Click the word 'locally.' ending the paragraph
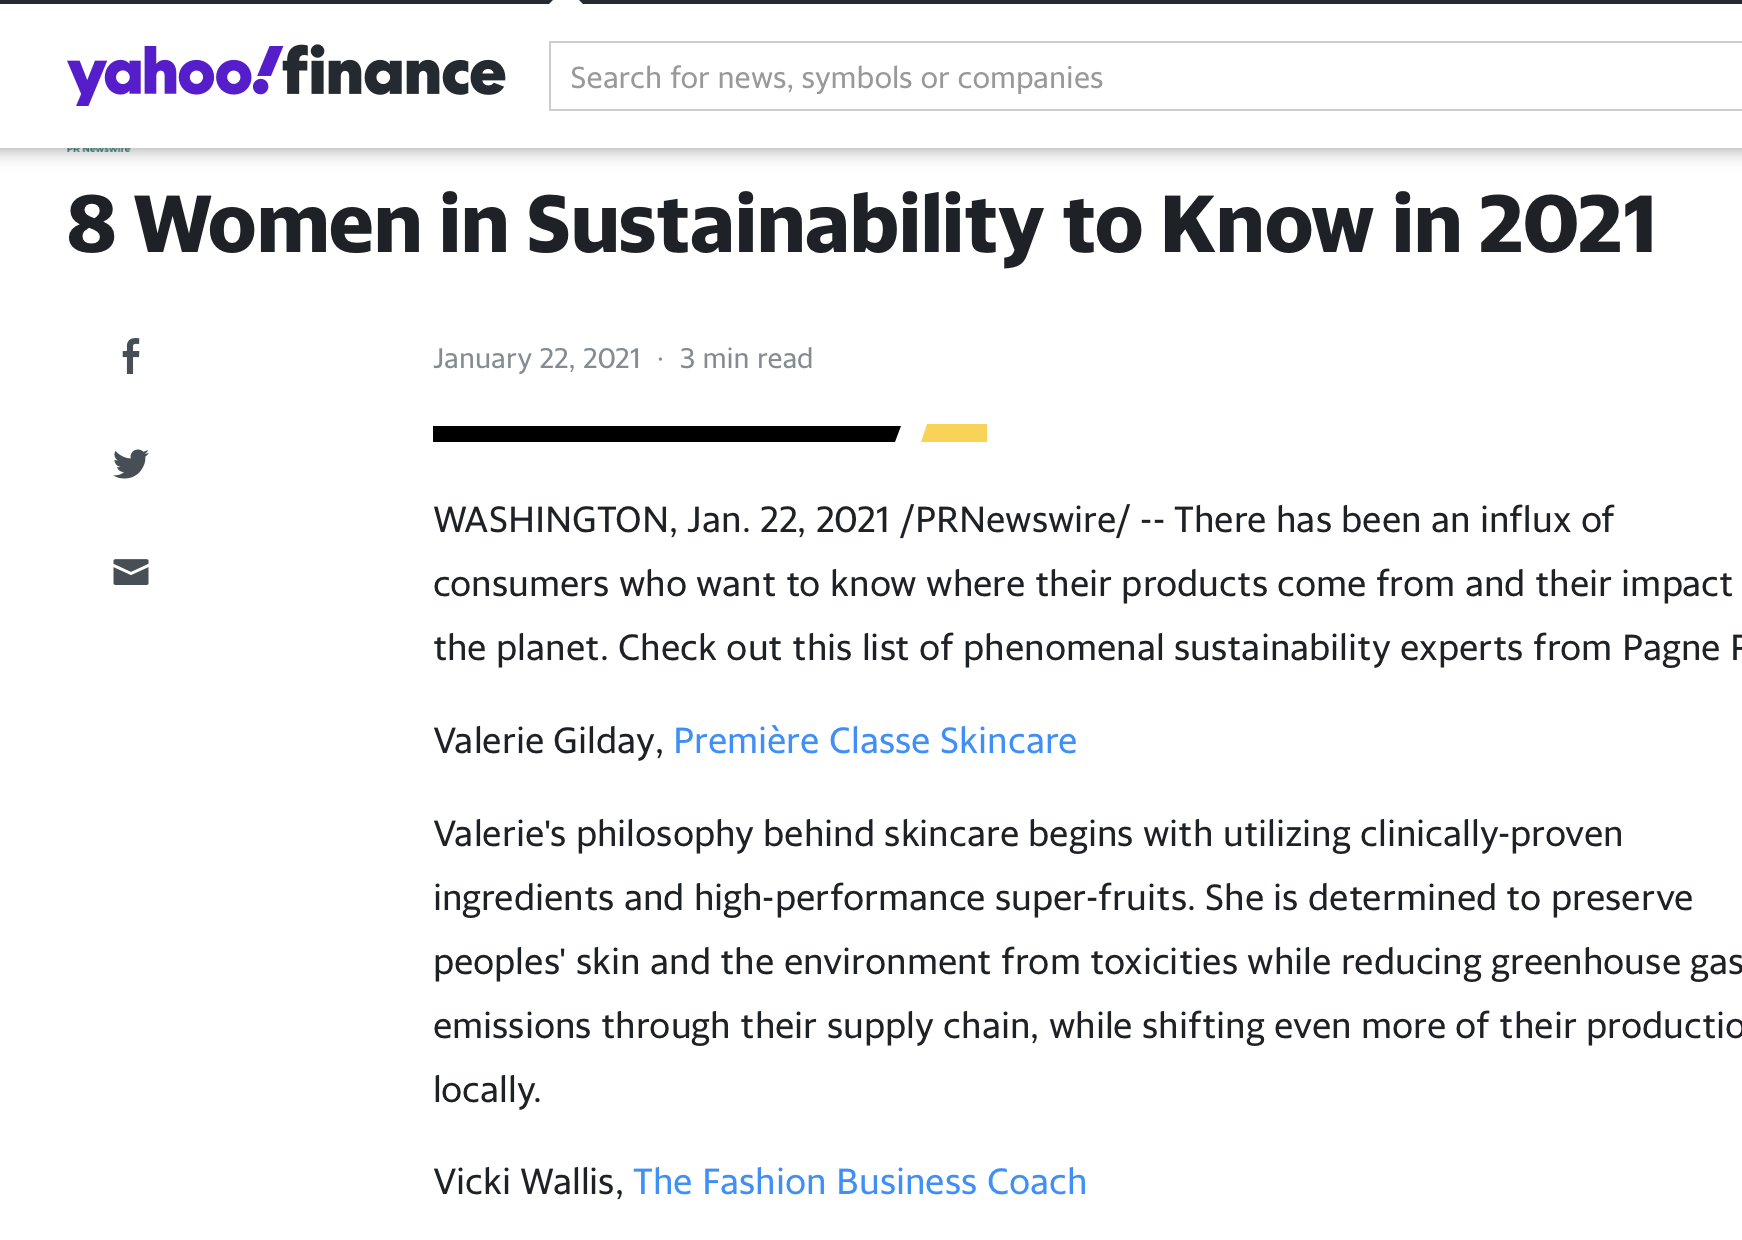Viewport: 1742px width, 1240px height. pos(487,1090)
